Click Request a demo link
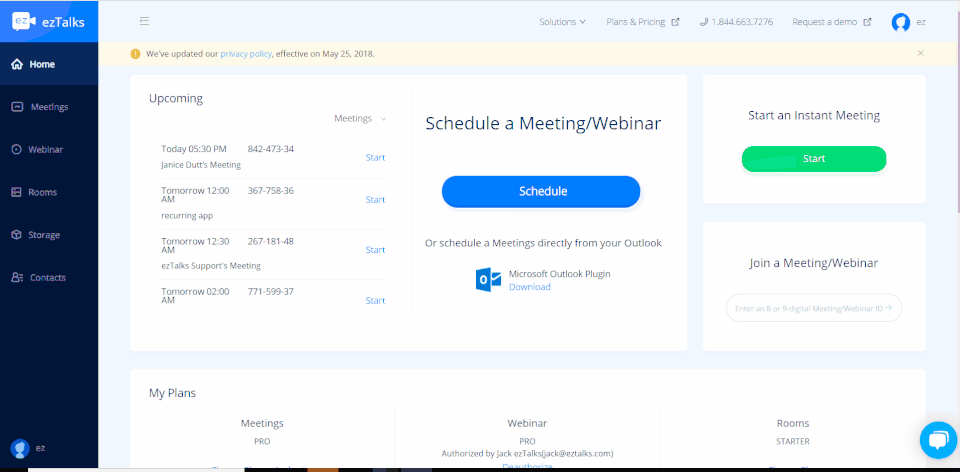The width and height of the screenshot is (960, 472). tap(825, 22)
